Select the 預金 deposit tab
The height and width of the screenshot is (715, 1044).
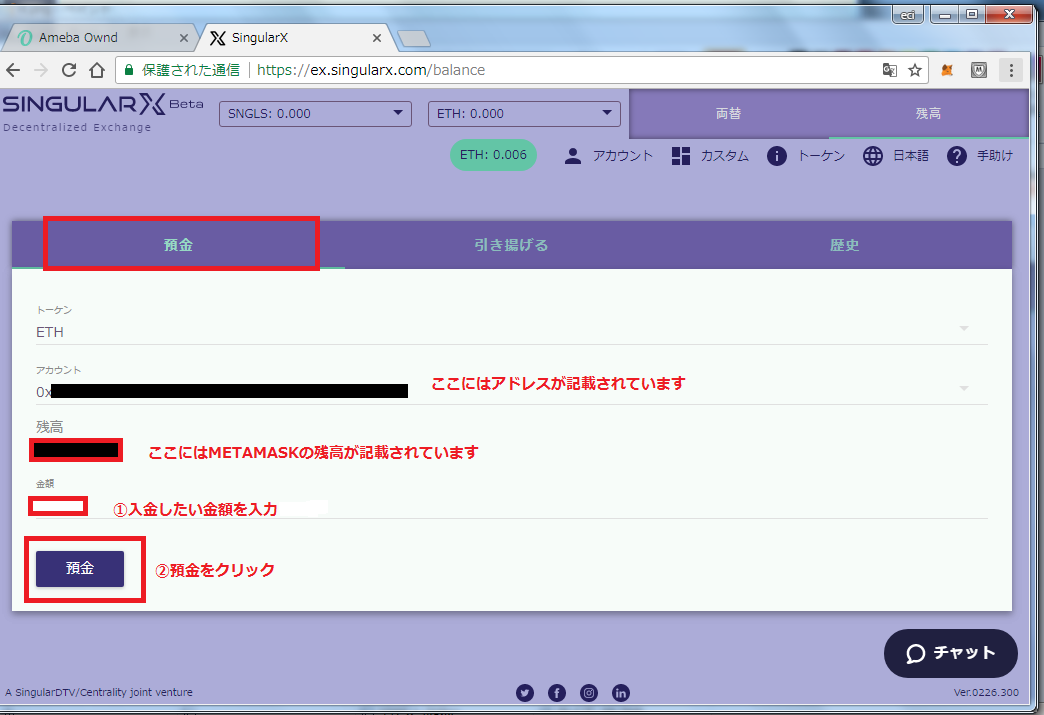coord(178,245)
